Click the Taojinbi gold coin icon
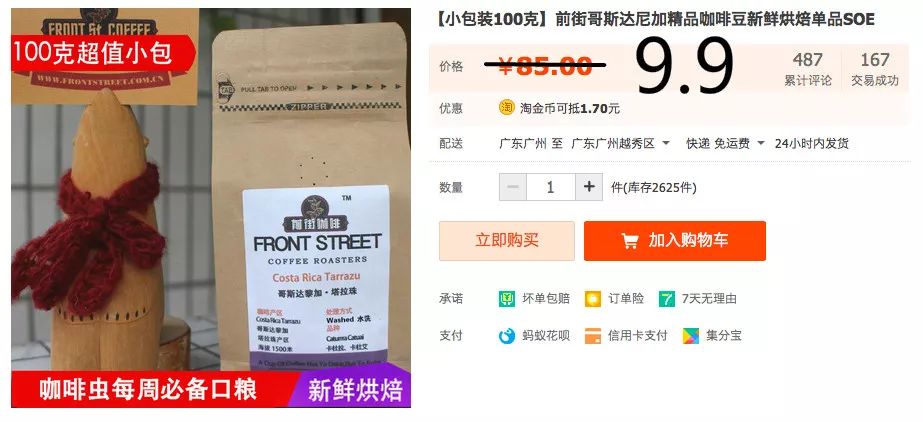 (x=507, y=108)
